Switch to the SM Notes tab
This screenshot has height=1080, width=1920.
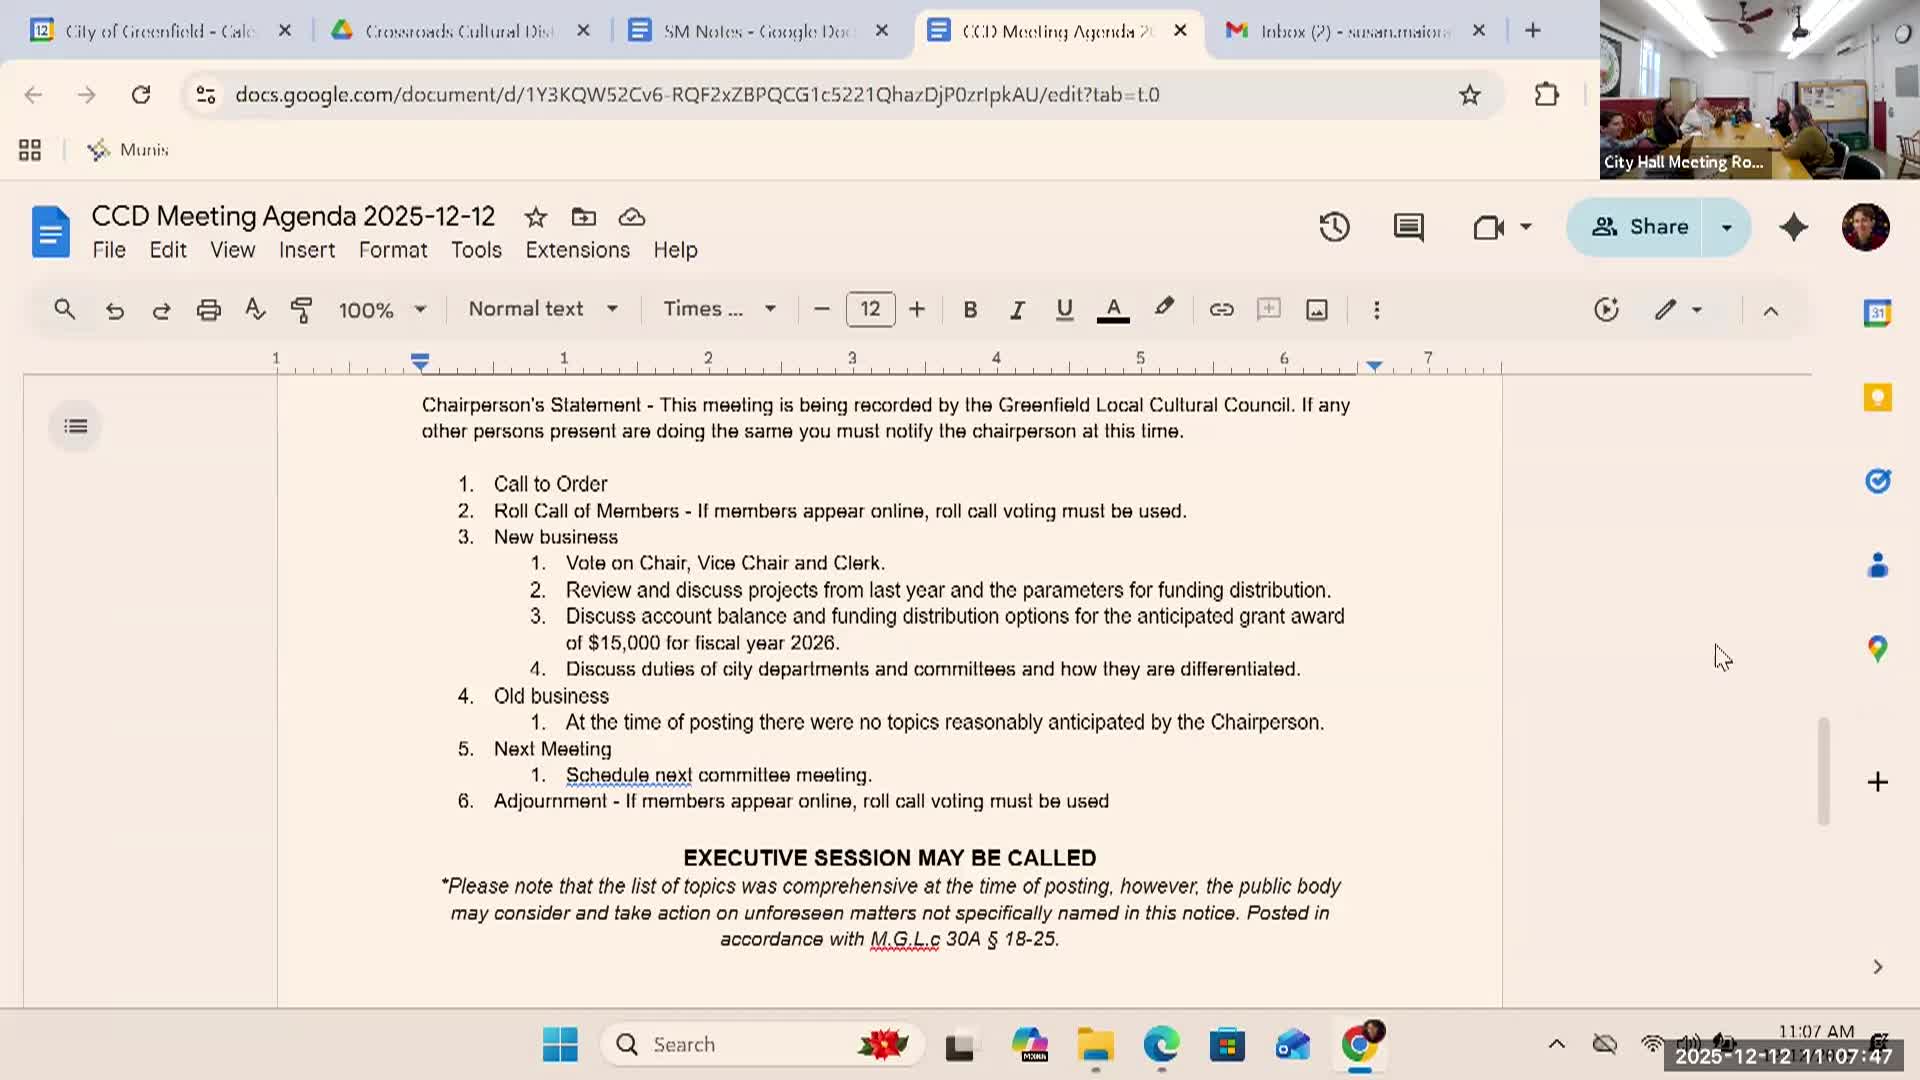click(x=756, y=31)
